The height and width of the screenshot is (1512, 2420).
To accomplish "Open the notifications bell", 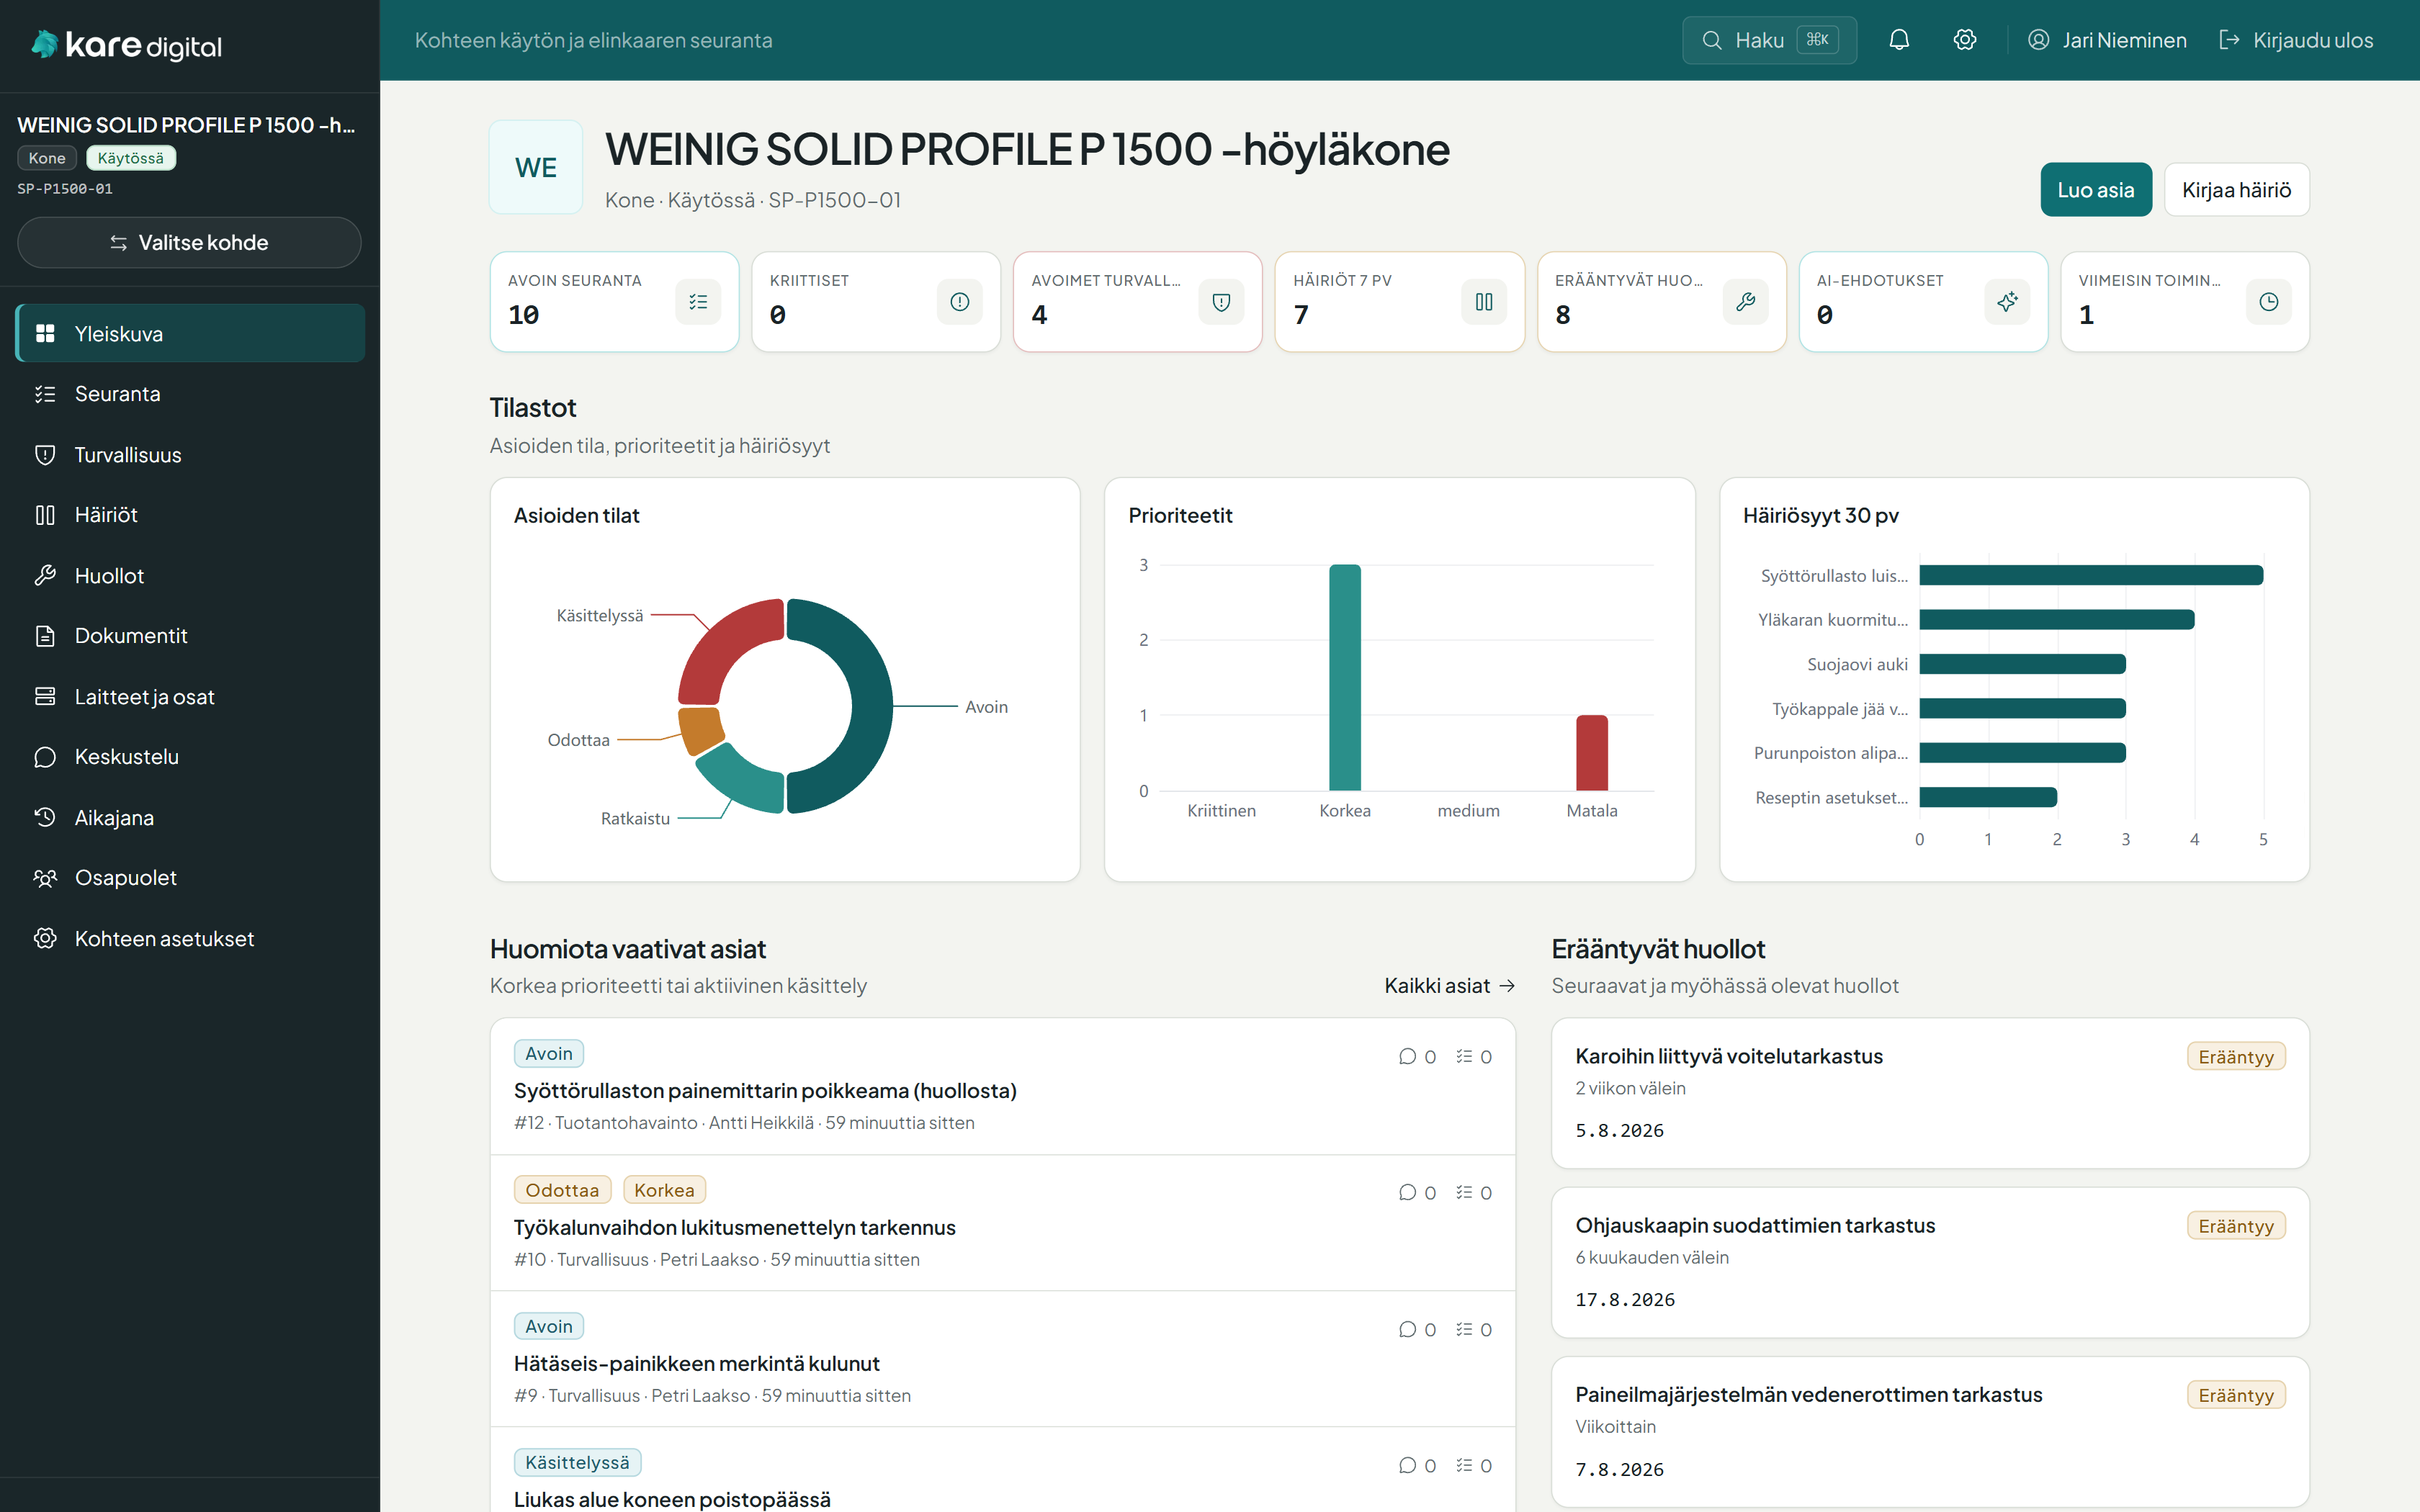I will pos(1899,40).
